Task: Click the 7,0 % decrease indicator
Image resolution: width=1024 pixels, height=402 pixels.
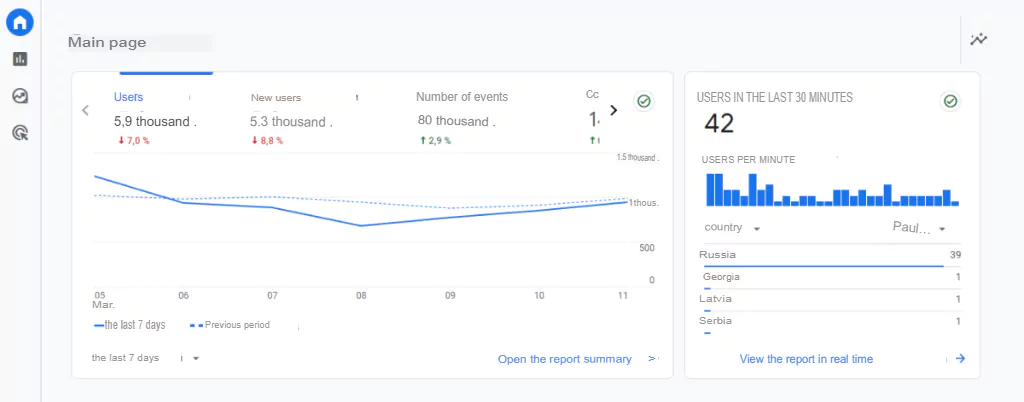Action: point(134,140)
